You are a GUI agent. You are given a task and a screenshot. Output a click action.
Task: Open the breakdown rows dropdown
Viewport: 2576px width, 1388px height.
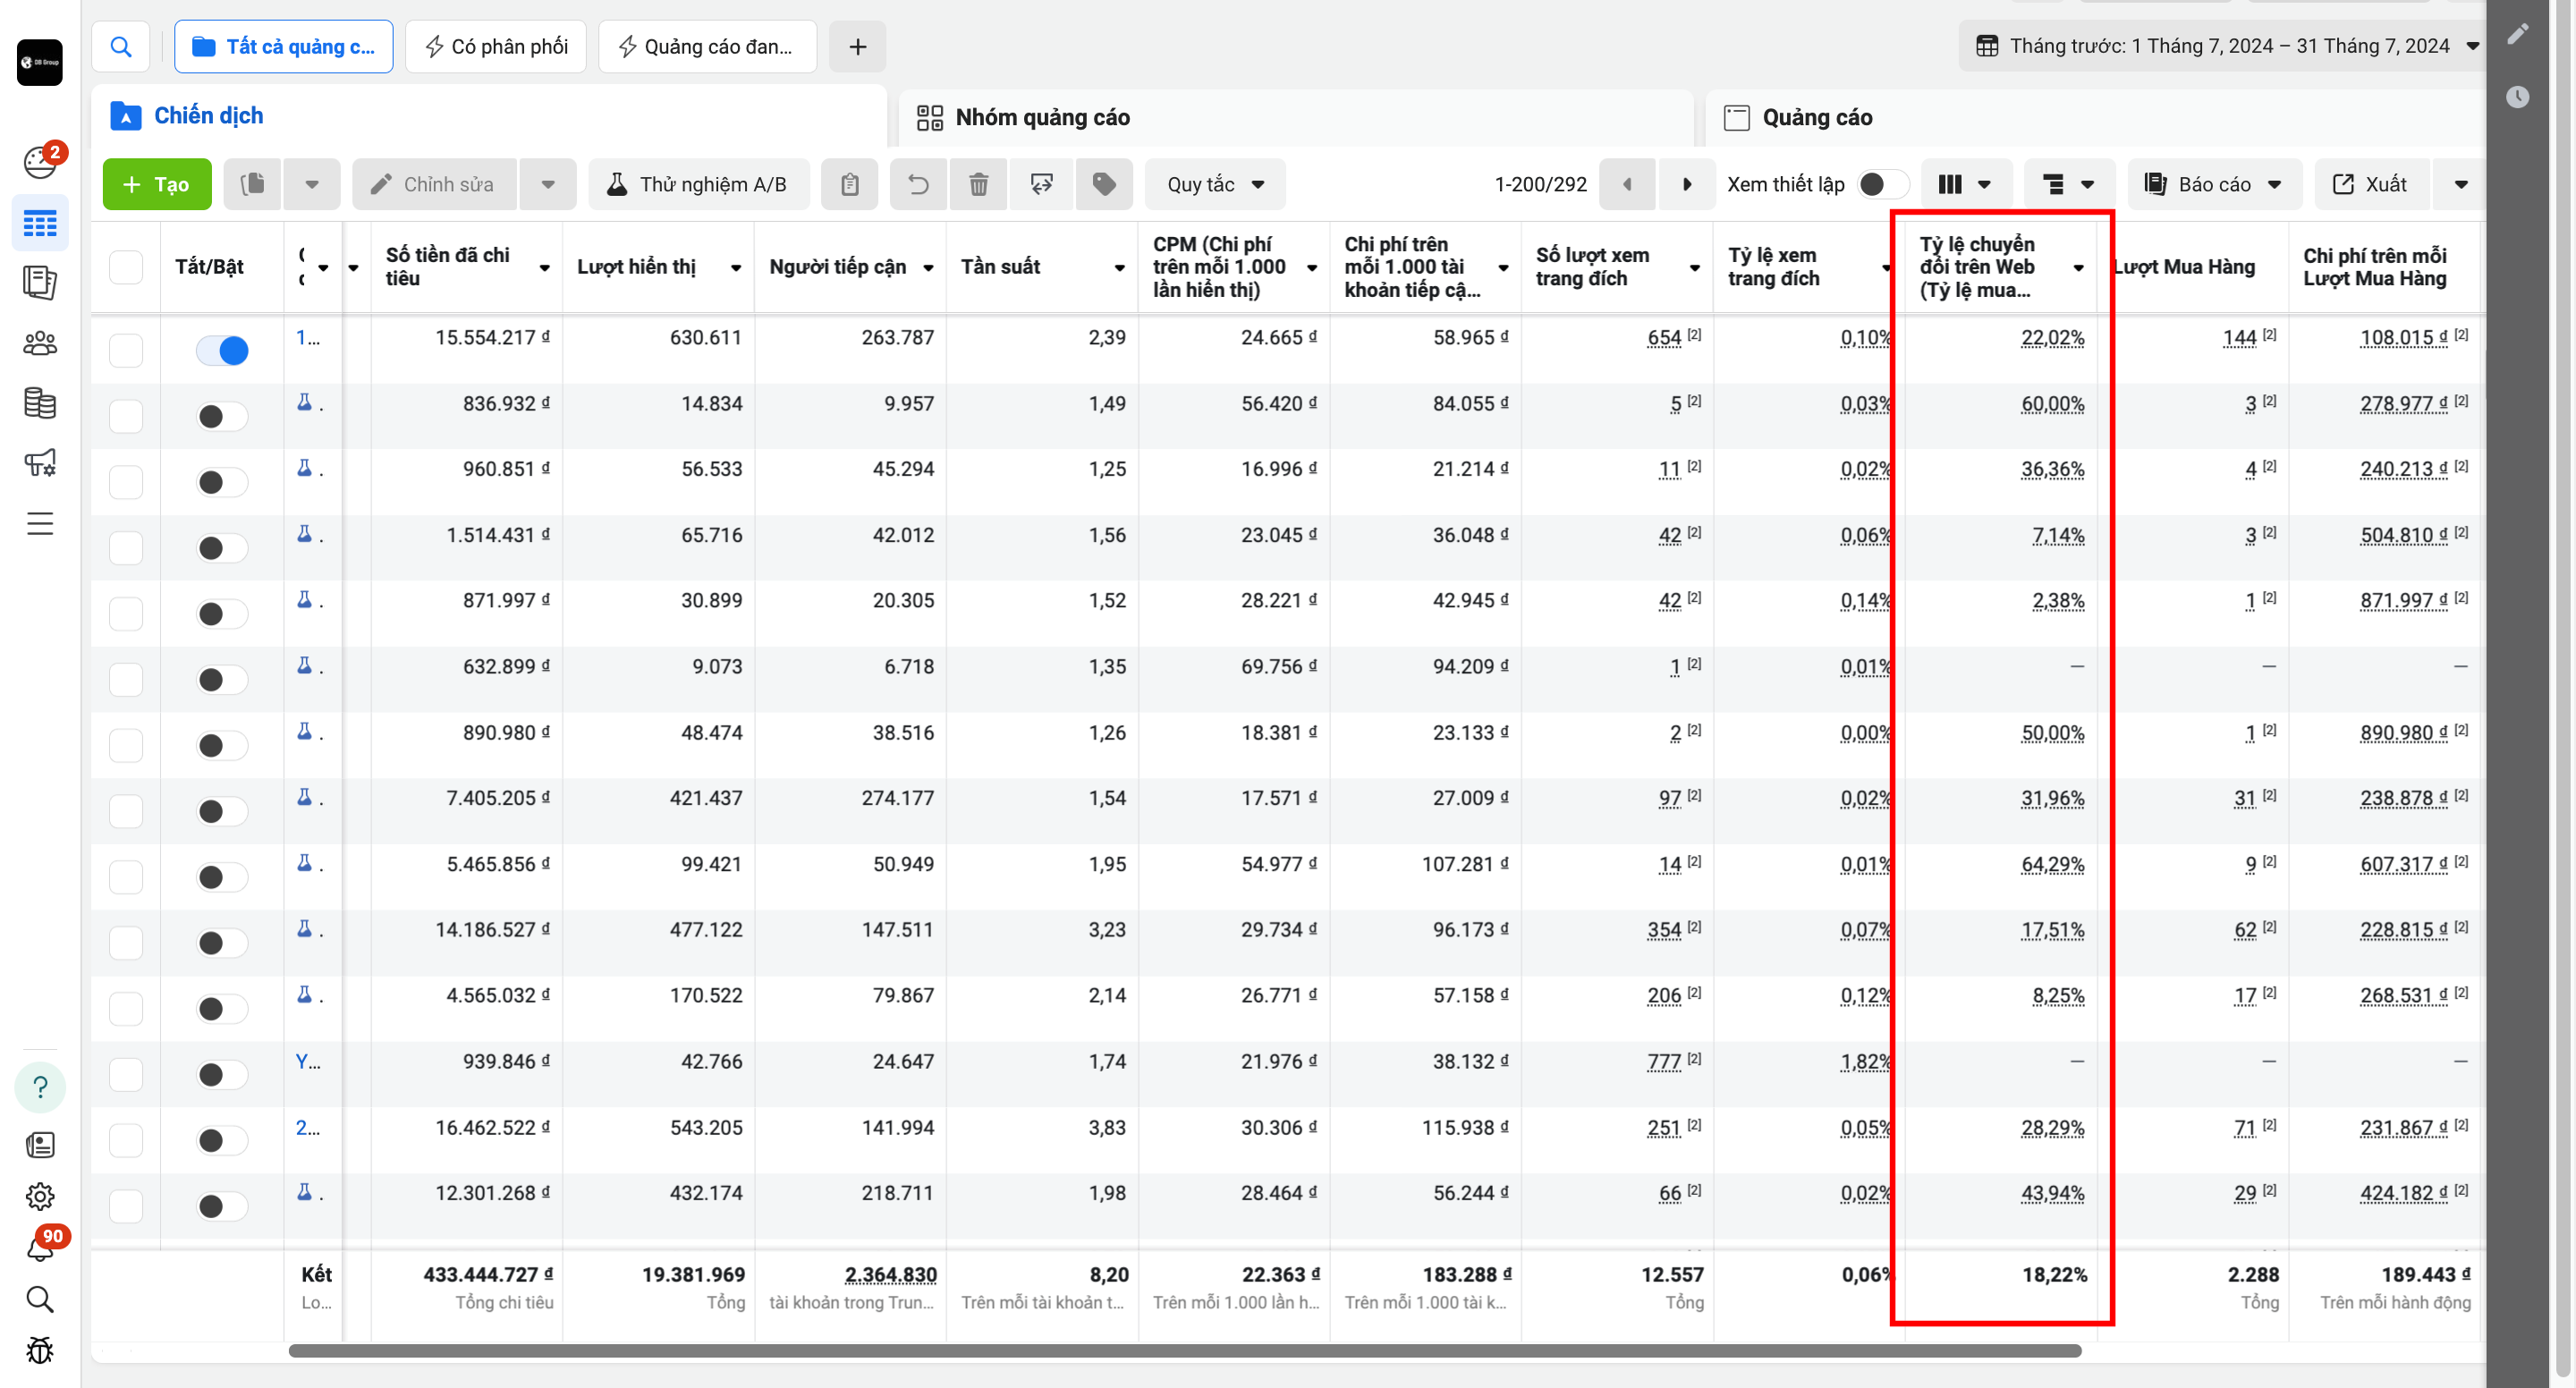2068,184
